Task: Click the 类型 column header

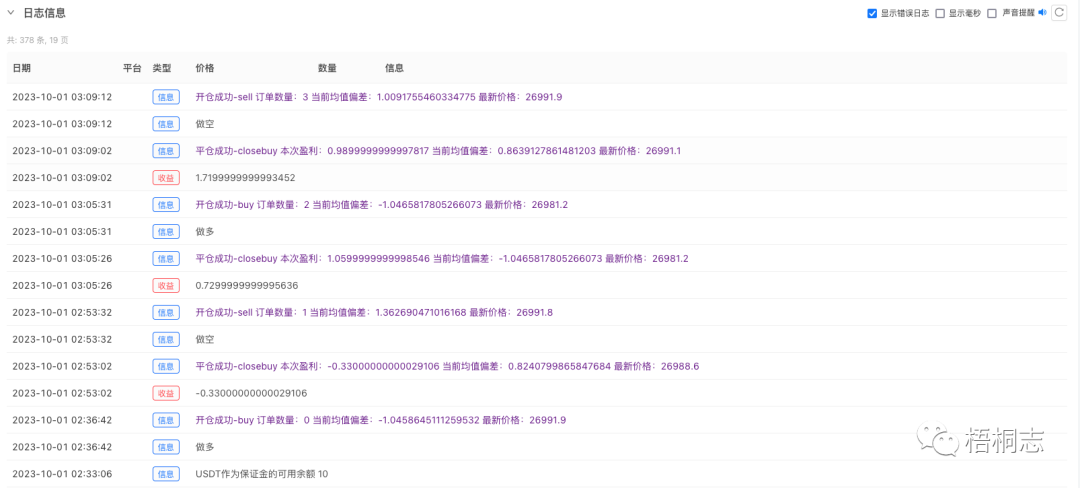Action: coord(162,68)
